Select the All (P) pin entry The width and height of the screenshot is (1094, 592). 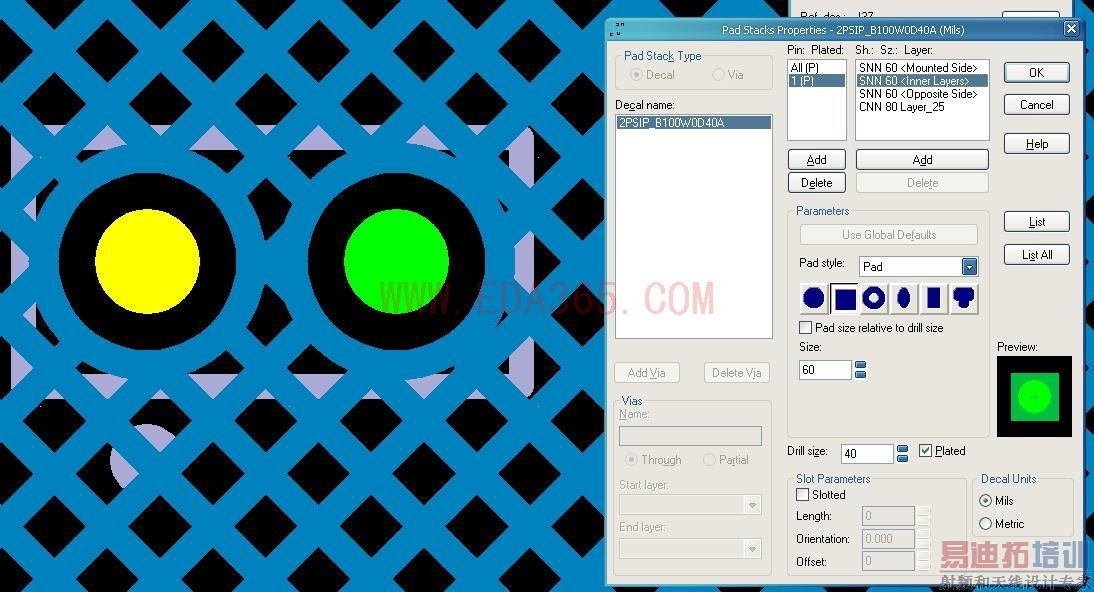coord(816,68)
